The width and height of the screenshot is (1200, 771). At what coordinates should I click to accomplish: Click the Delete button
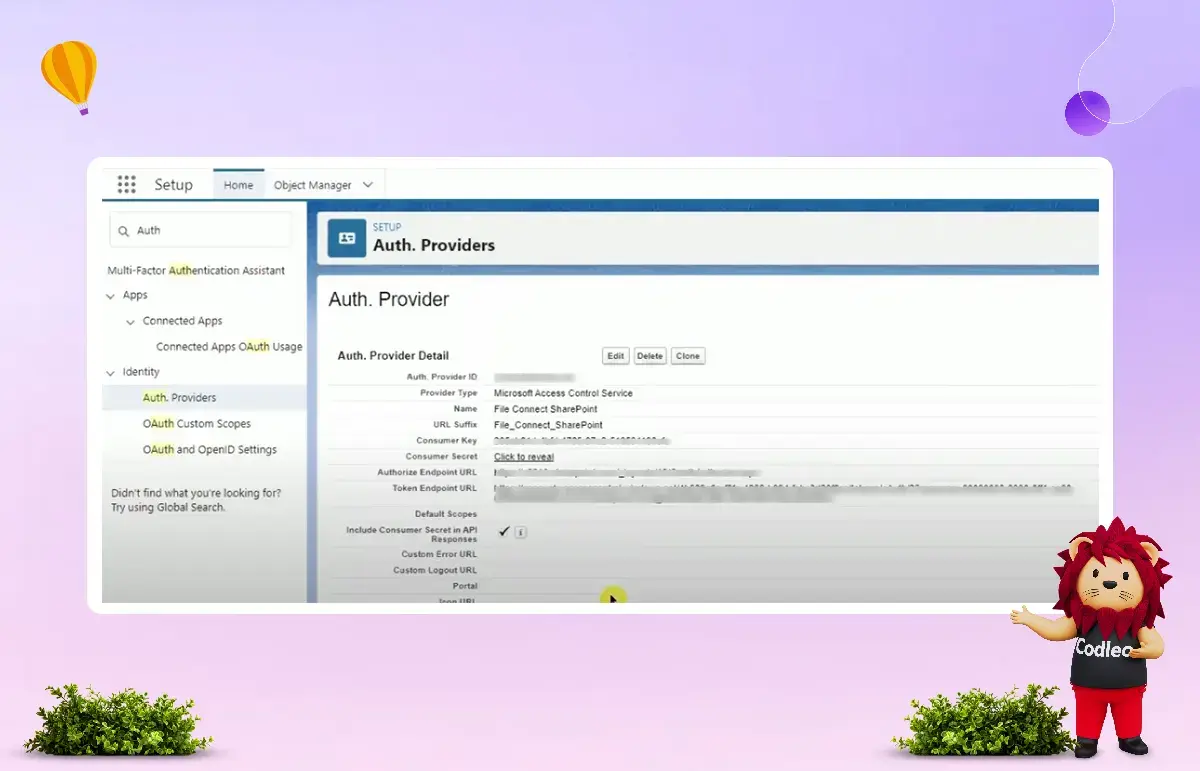point(650,356)
